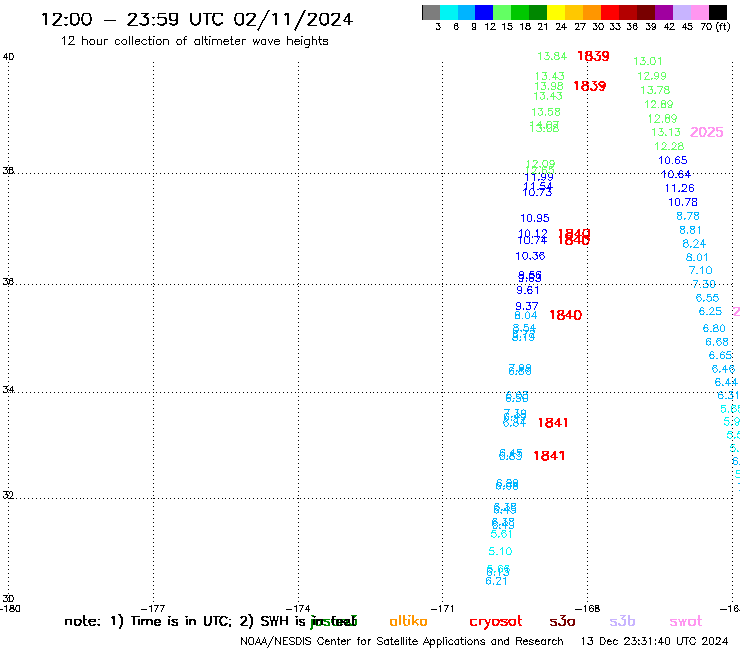Click the wave height value 9.37

(527, 306)
